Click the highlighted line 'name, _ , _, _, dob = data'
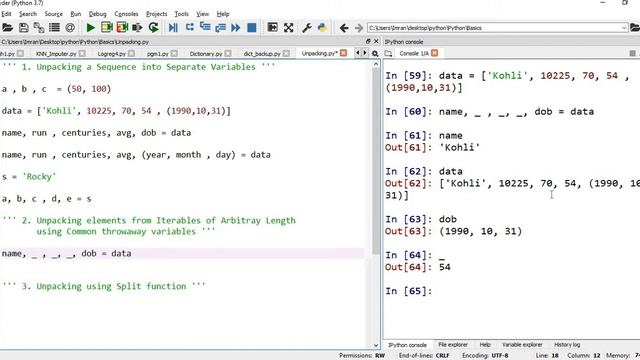640x360 pixels. coord(182,253)
